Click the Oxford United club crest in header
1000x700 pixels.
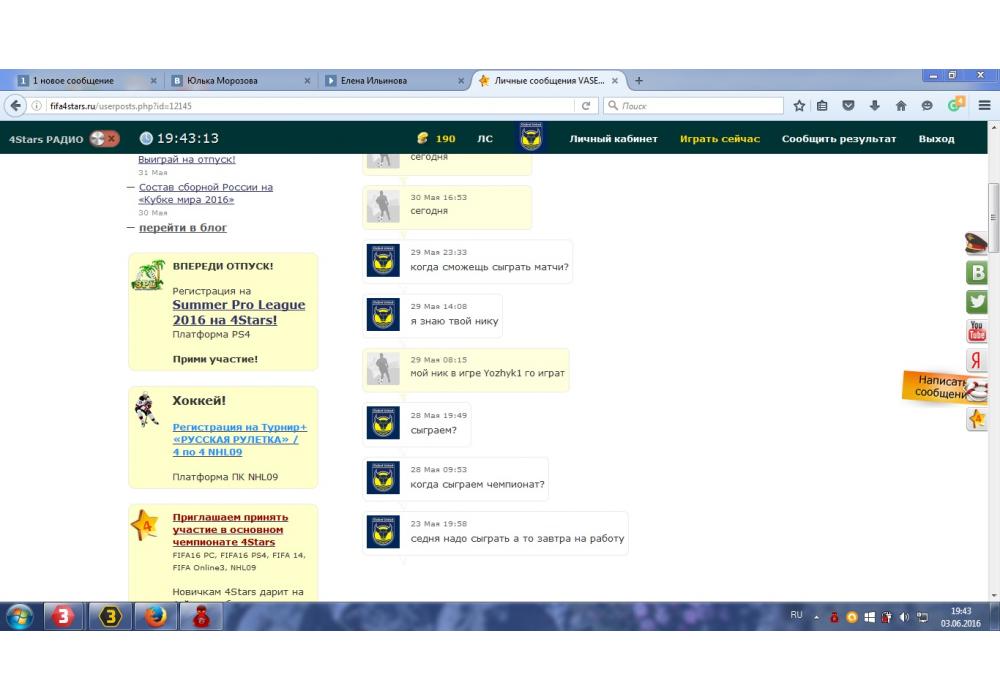click(532, 138)
